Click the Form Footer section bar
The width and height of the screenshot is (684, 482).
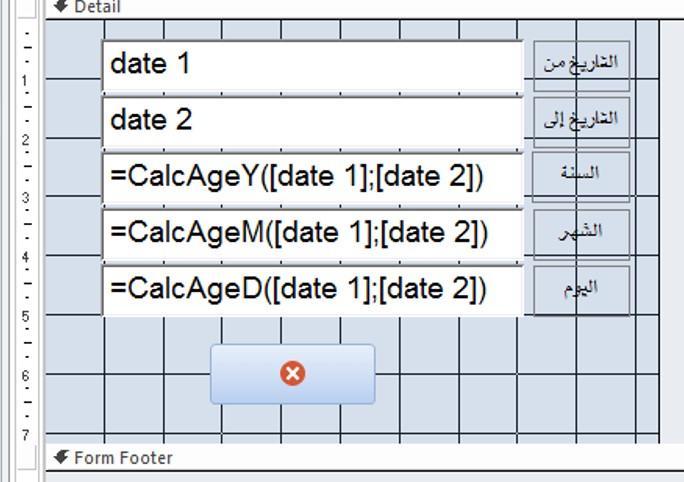(x=365, y=458)
